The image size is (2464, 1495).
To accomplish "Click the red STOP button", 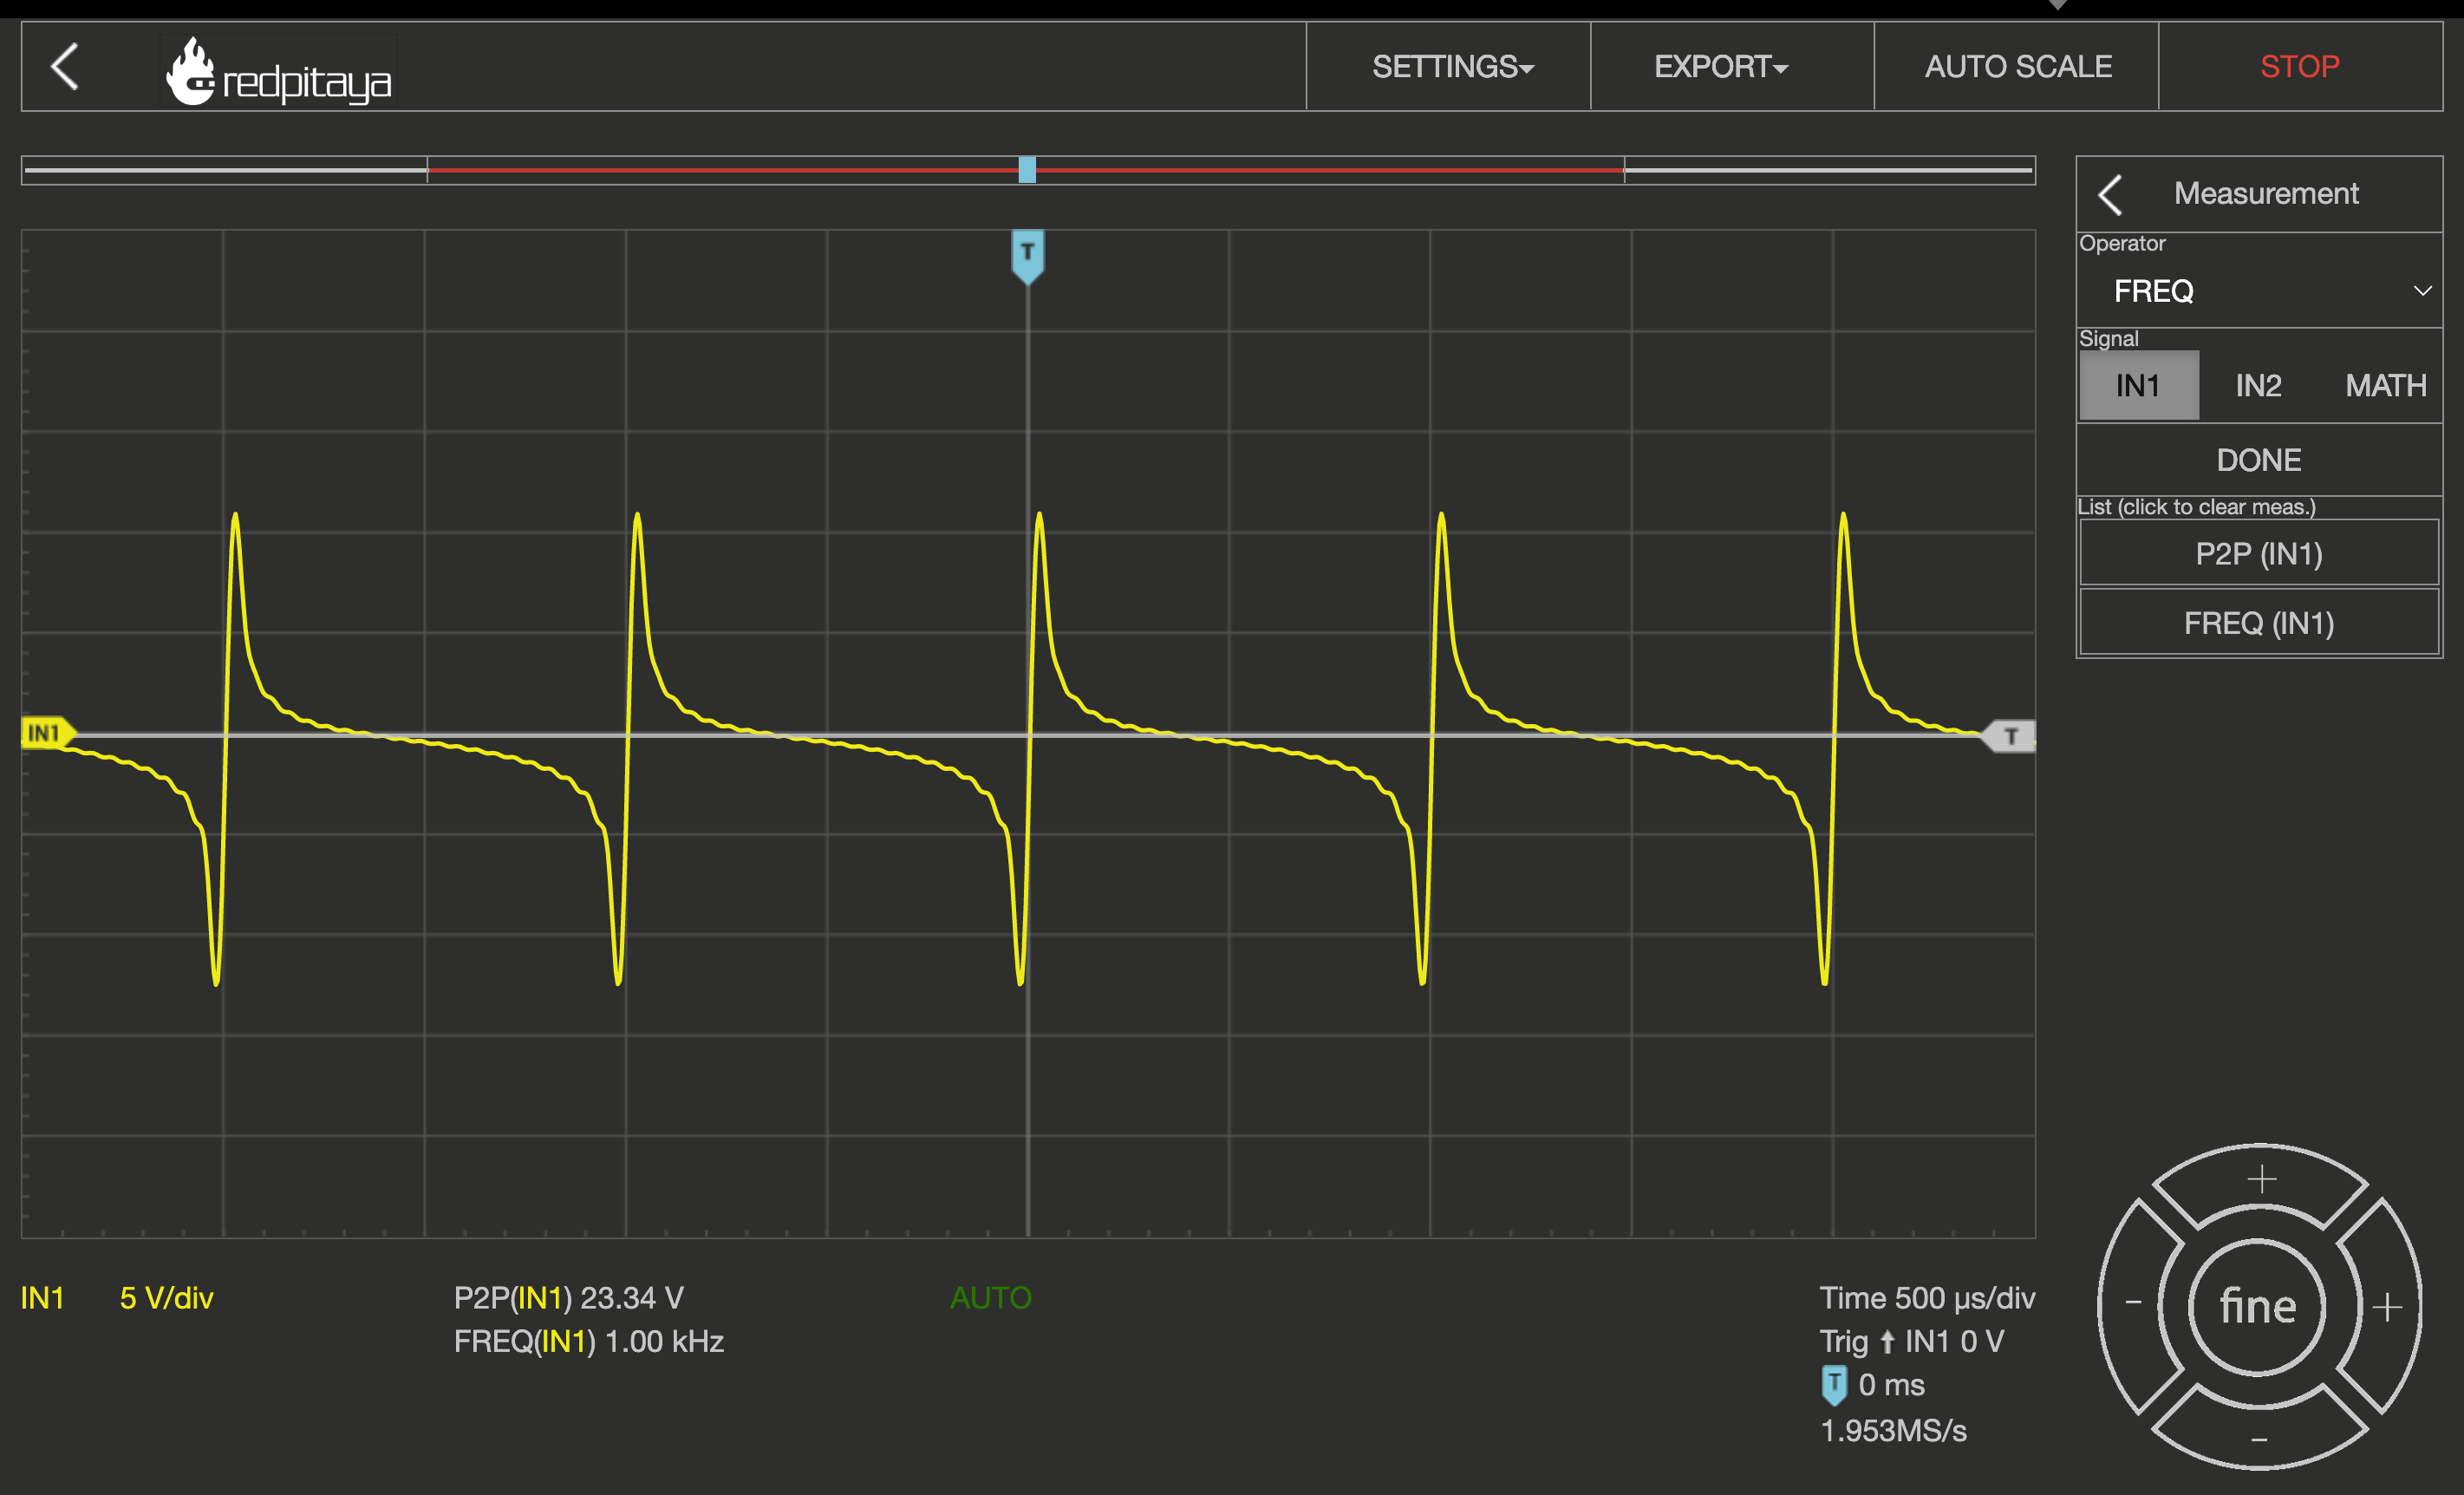I will [2300, 67].
